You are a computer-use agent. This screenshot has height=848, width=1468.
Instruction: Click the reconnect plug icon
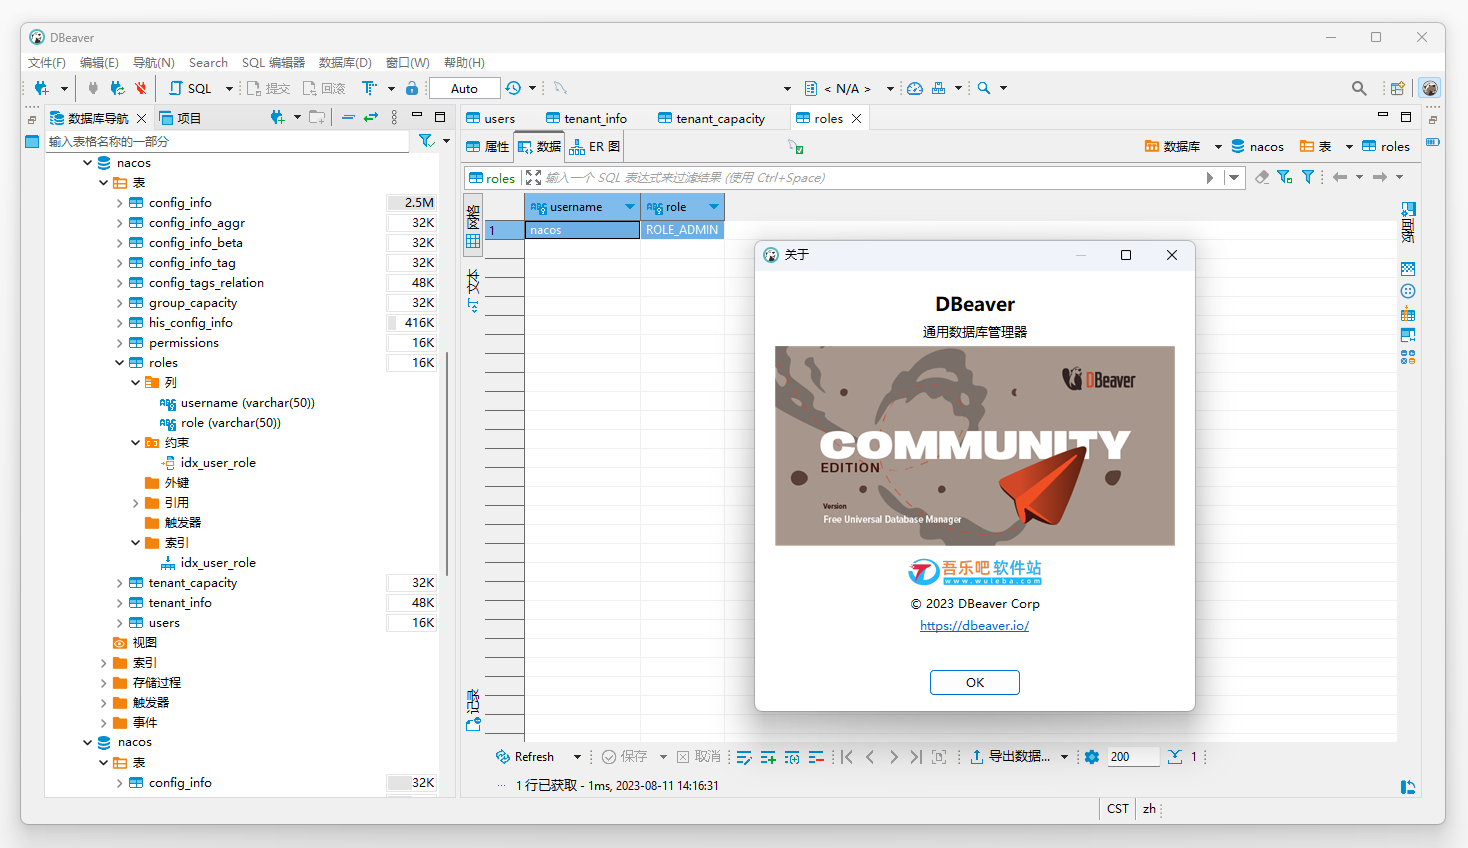[117, 88]
